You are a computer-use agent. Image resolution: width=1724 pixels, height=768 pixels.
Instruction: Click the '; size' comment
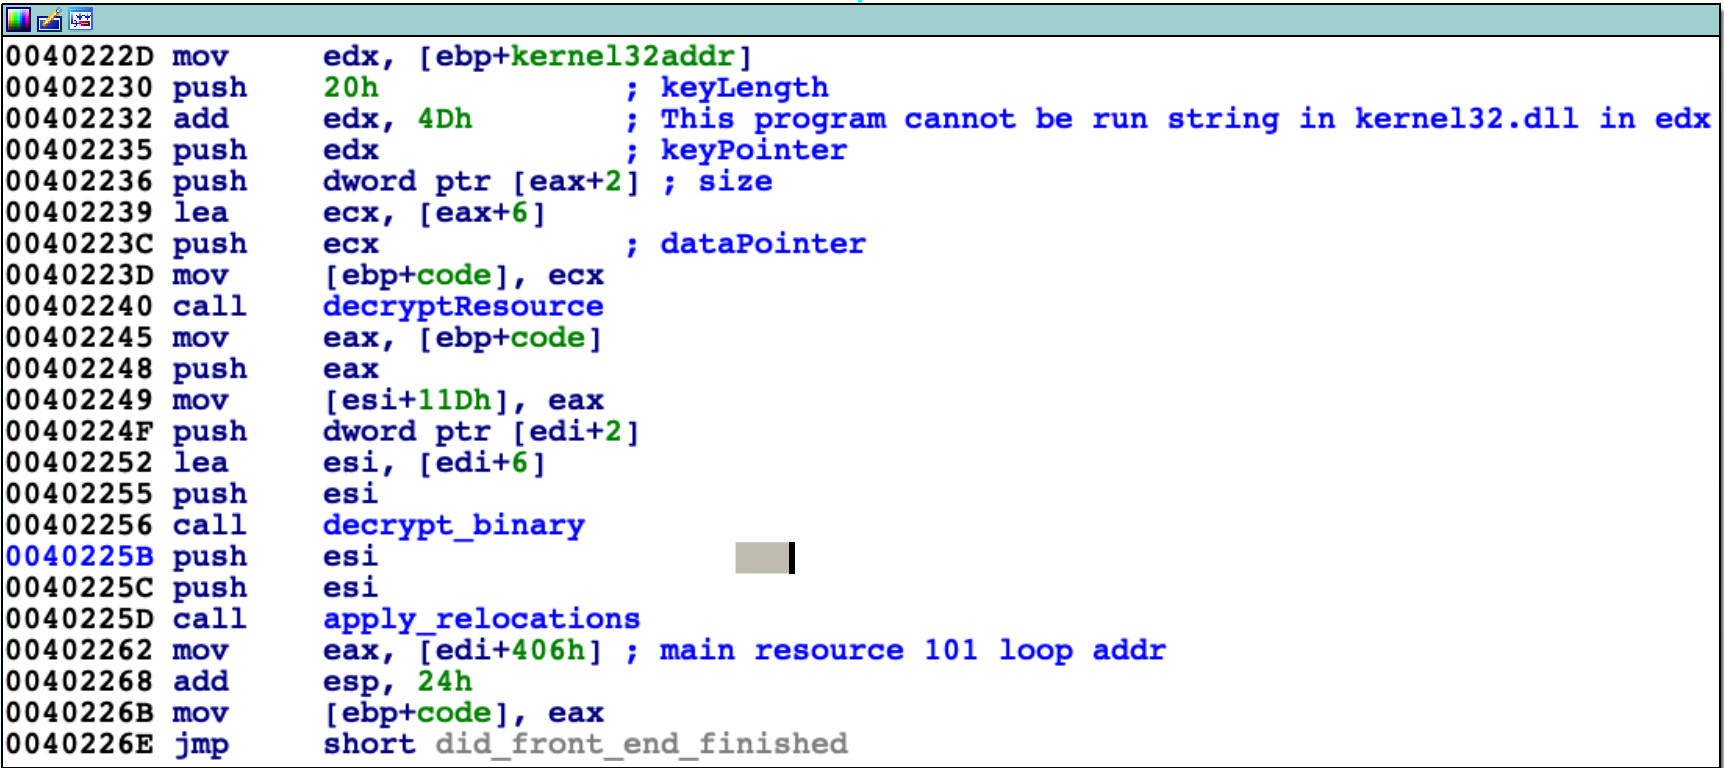click(717, 182)
